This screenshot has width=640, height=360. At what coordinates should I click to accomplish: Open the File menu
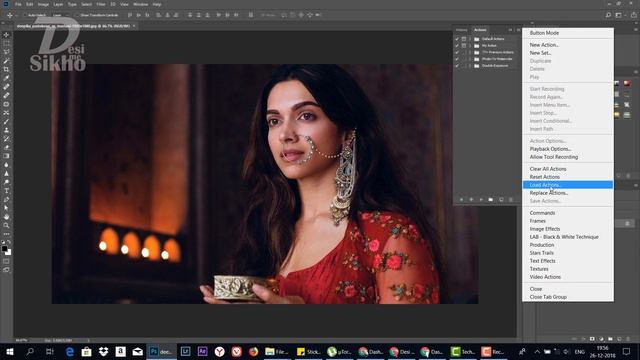[18, 4]
